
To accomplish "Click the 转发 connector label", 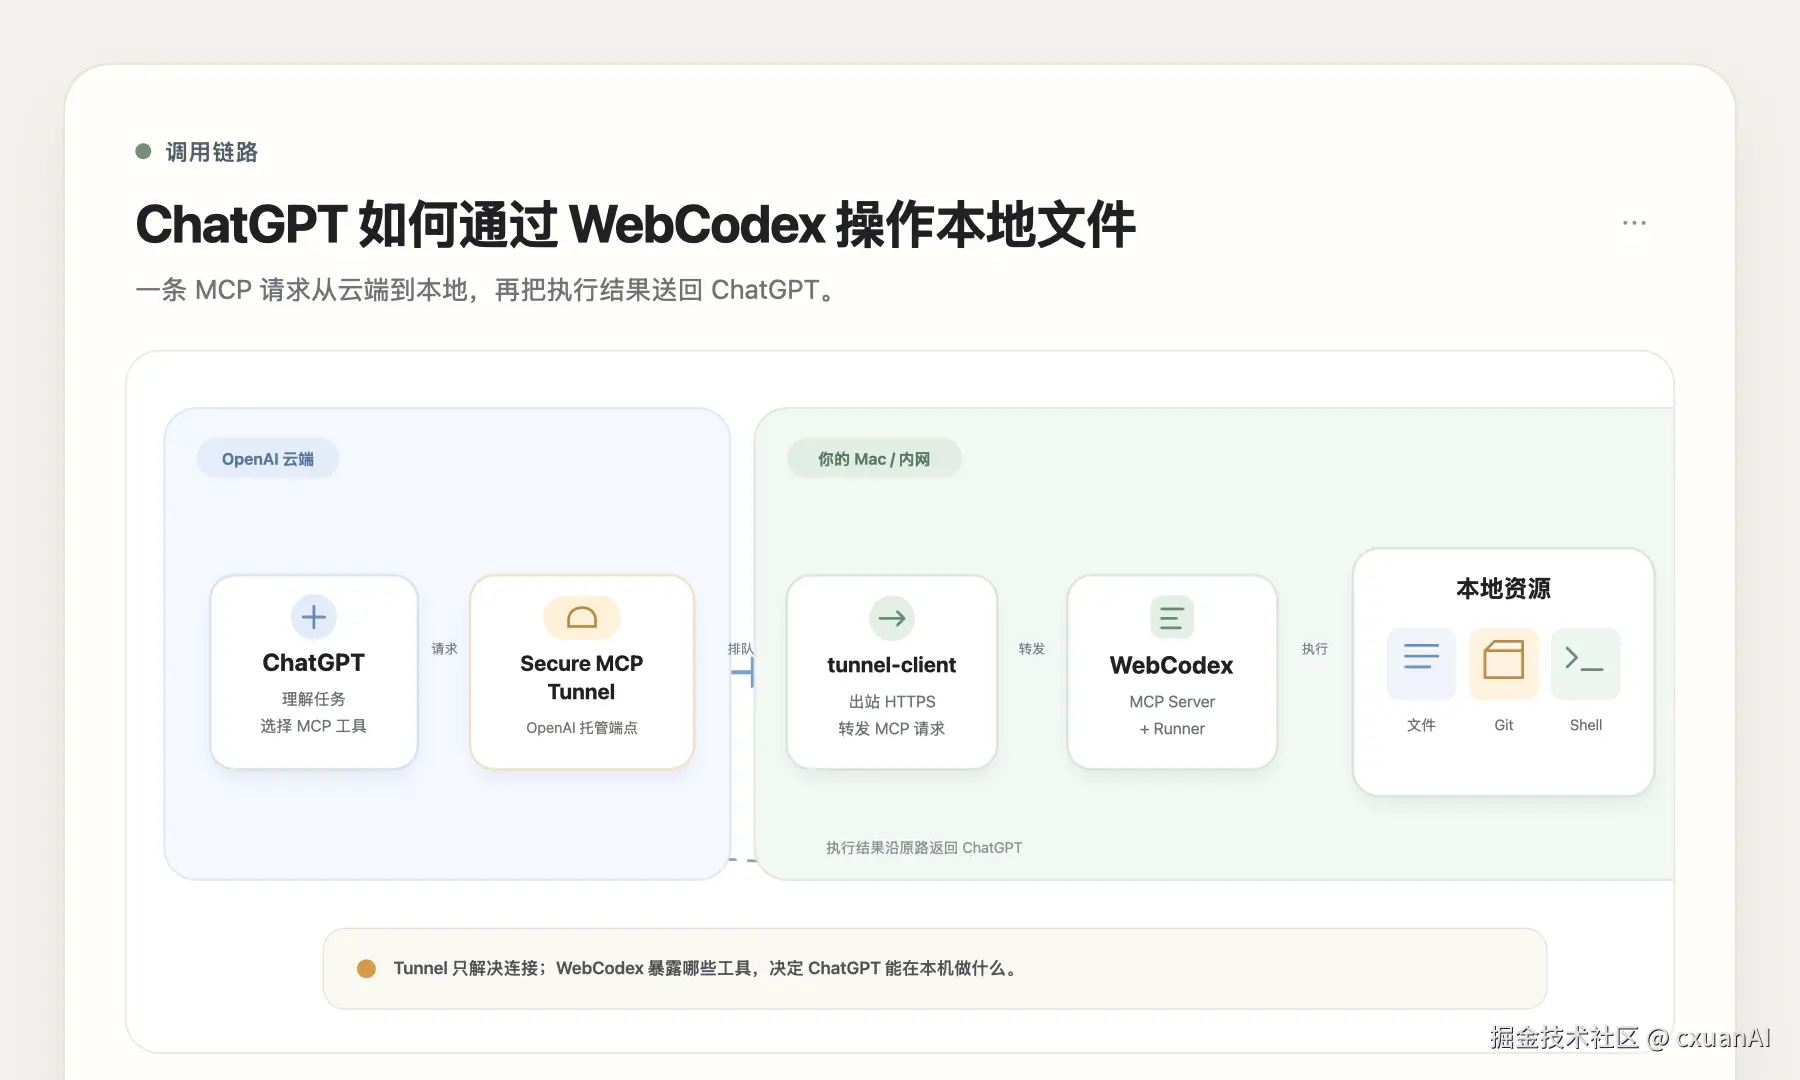I will [x=1032, y=649].
